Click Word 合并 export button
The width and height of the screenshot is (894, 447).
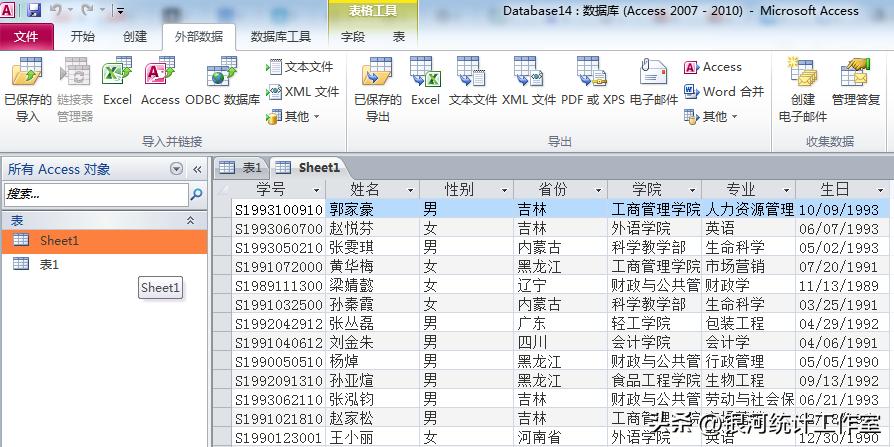click(724, 91)
